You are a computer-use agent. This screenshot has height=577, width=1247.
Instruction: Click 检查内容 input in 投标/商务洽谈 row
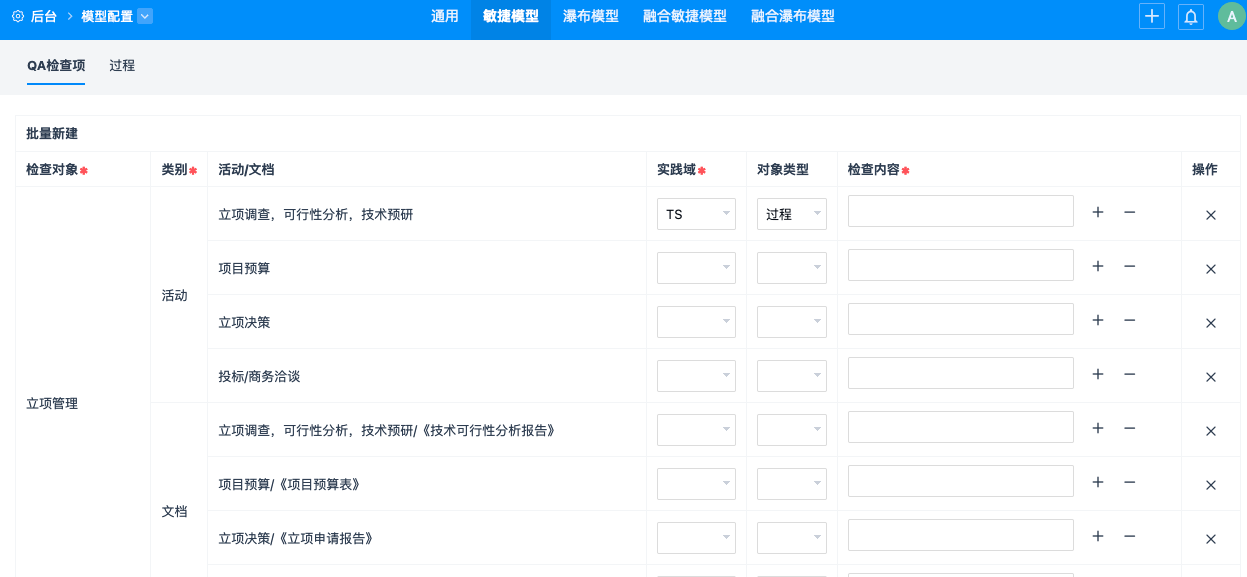pyautogui.click(x=961, y=373)
